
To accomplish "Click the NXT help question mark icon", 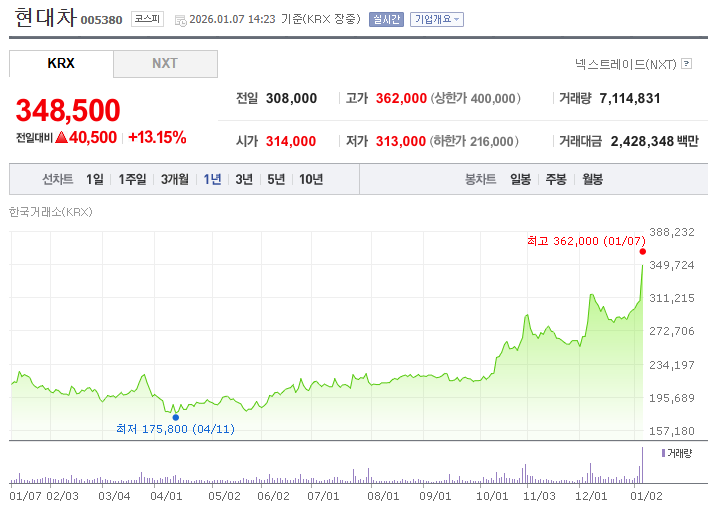I will (686, 64).
